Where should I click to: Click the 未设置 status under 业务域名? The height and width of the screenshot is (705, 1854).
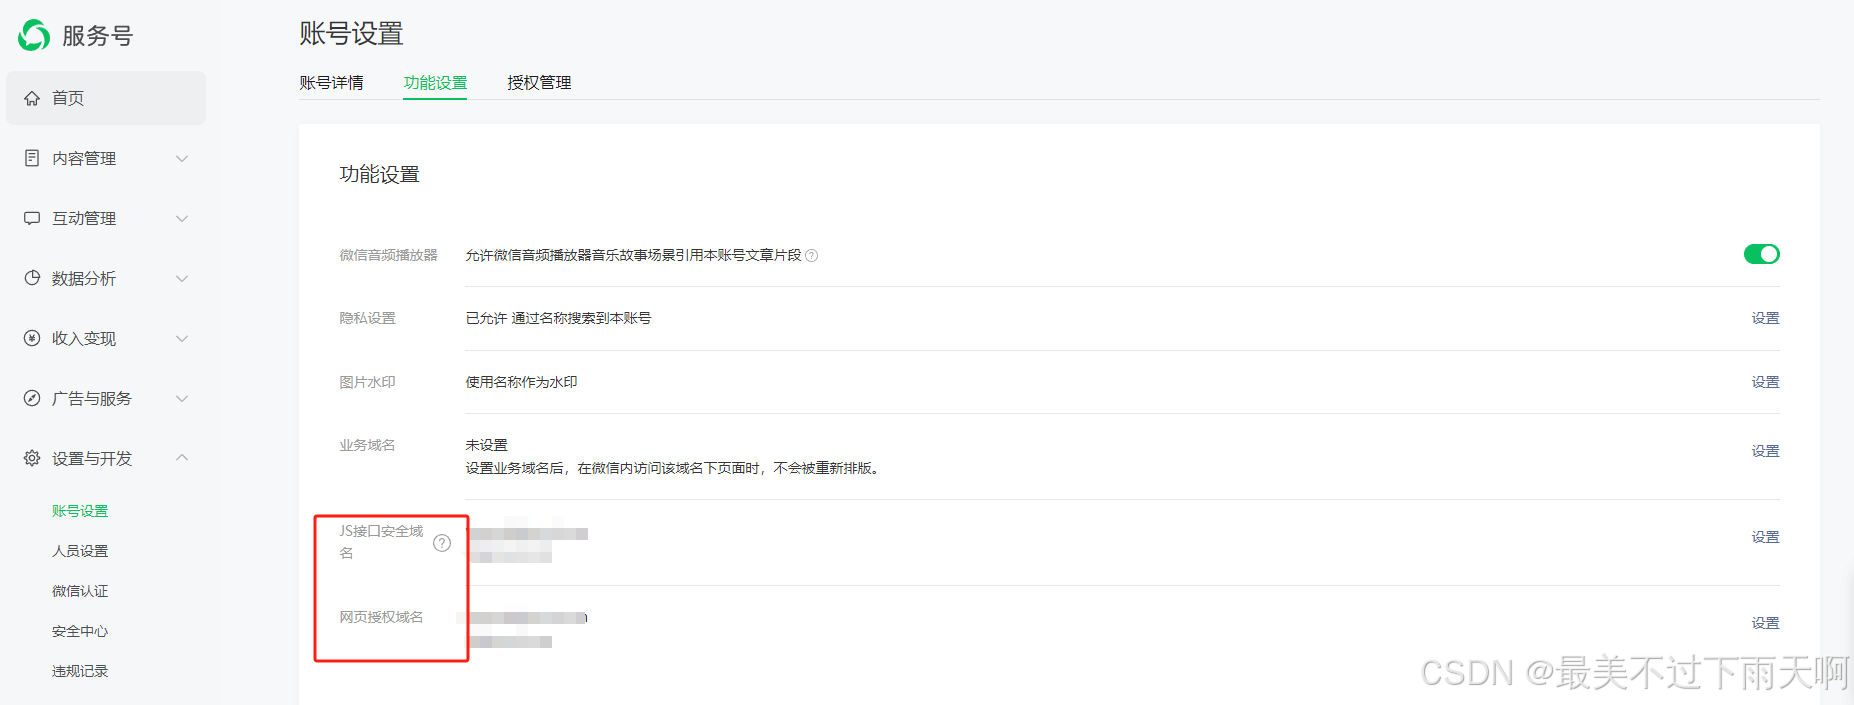487,445
